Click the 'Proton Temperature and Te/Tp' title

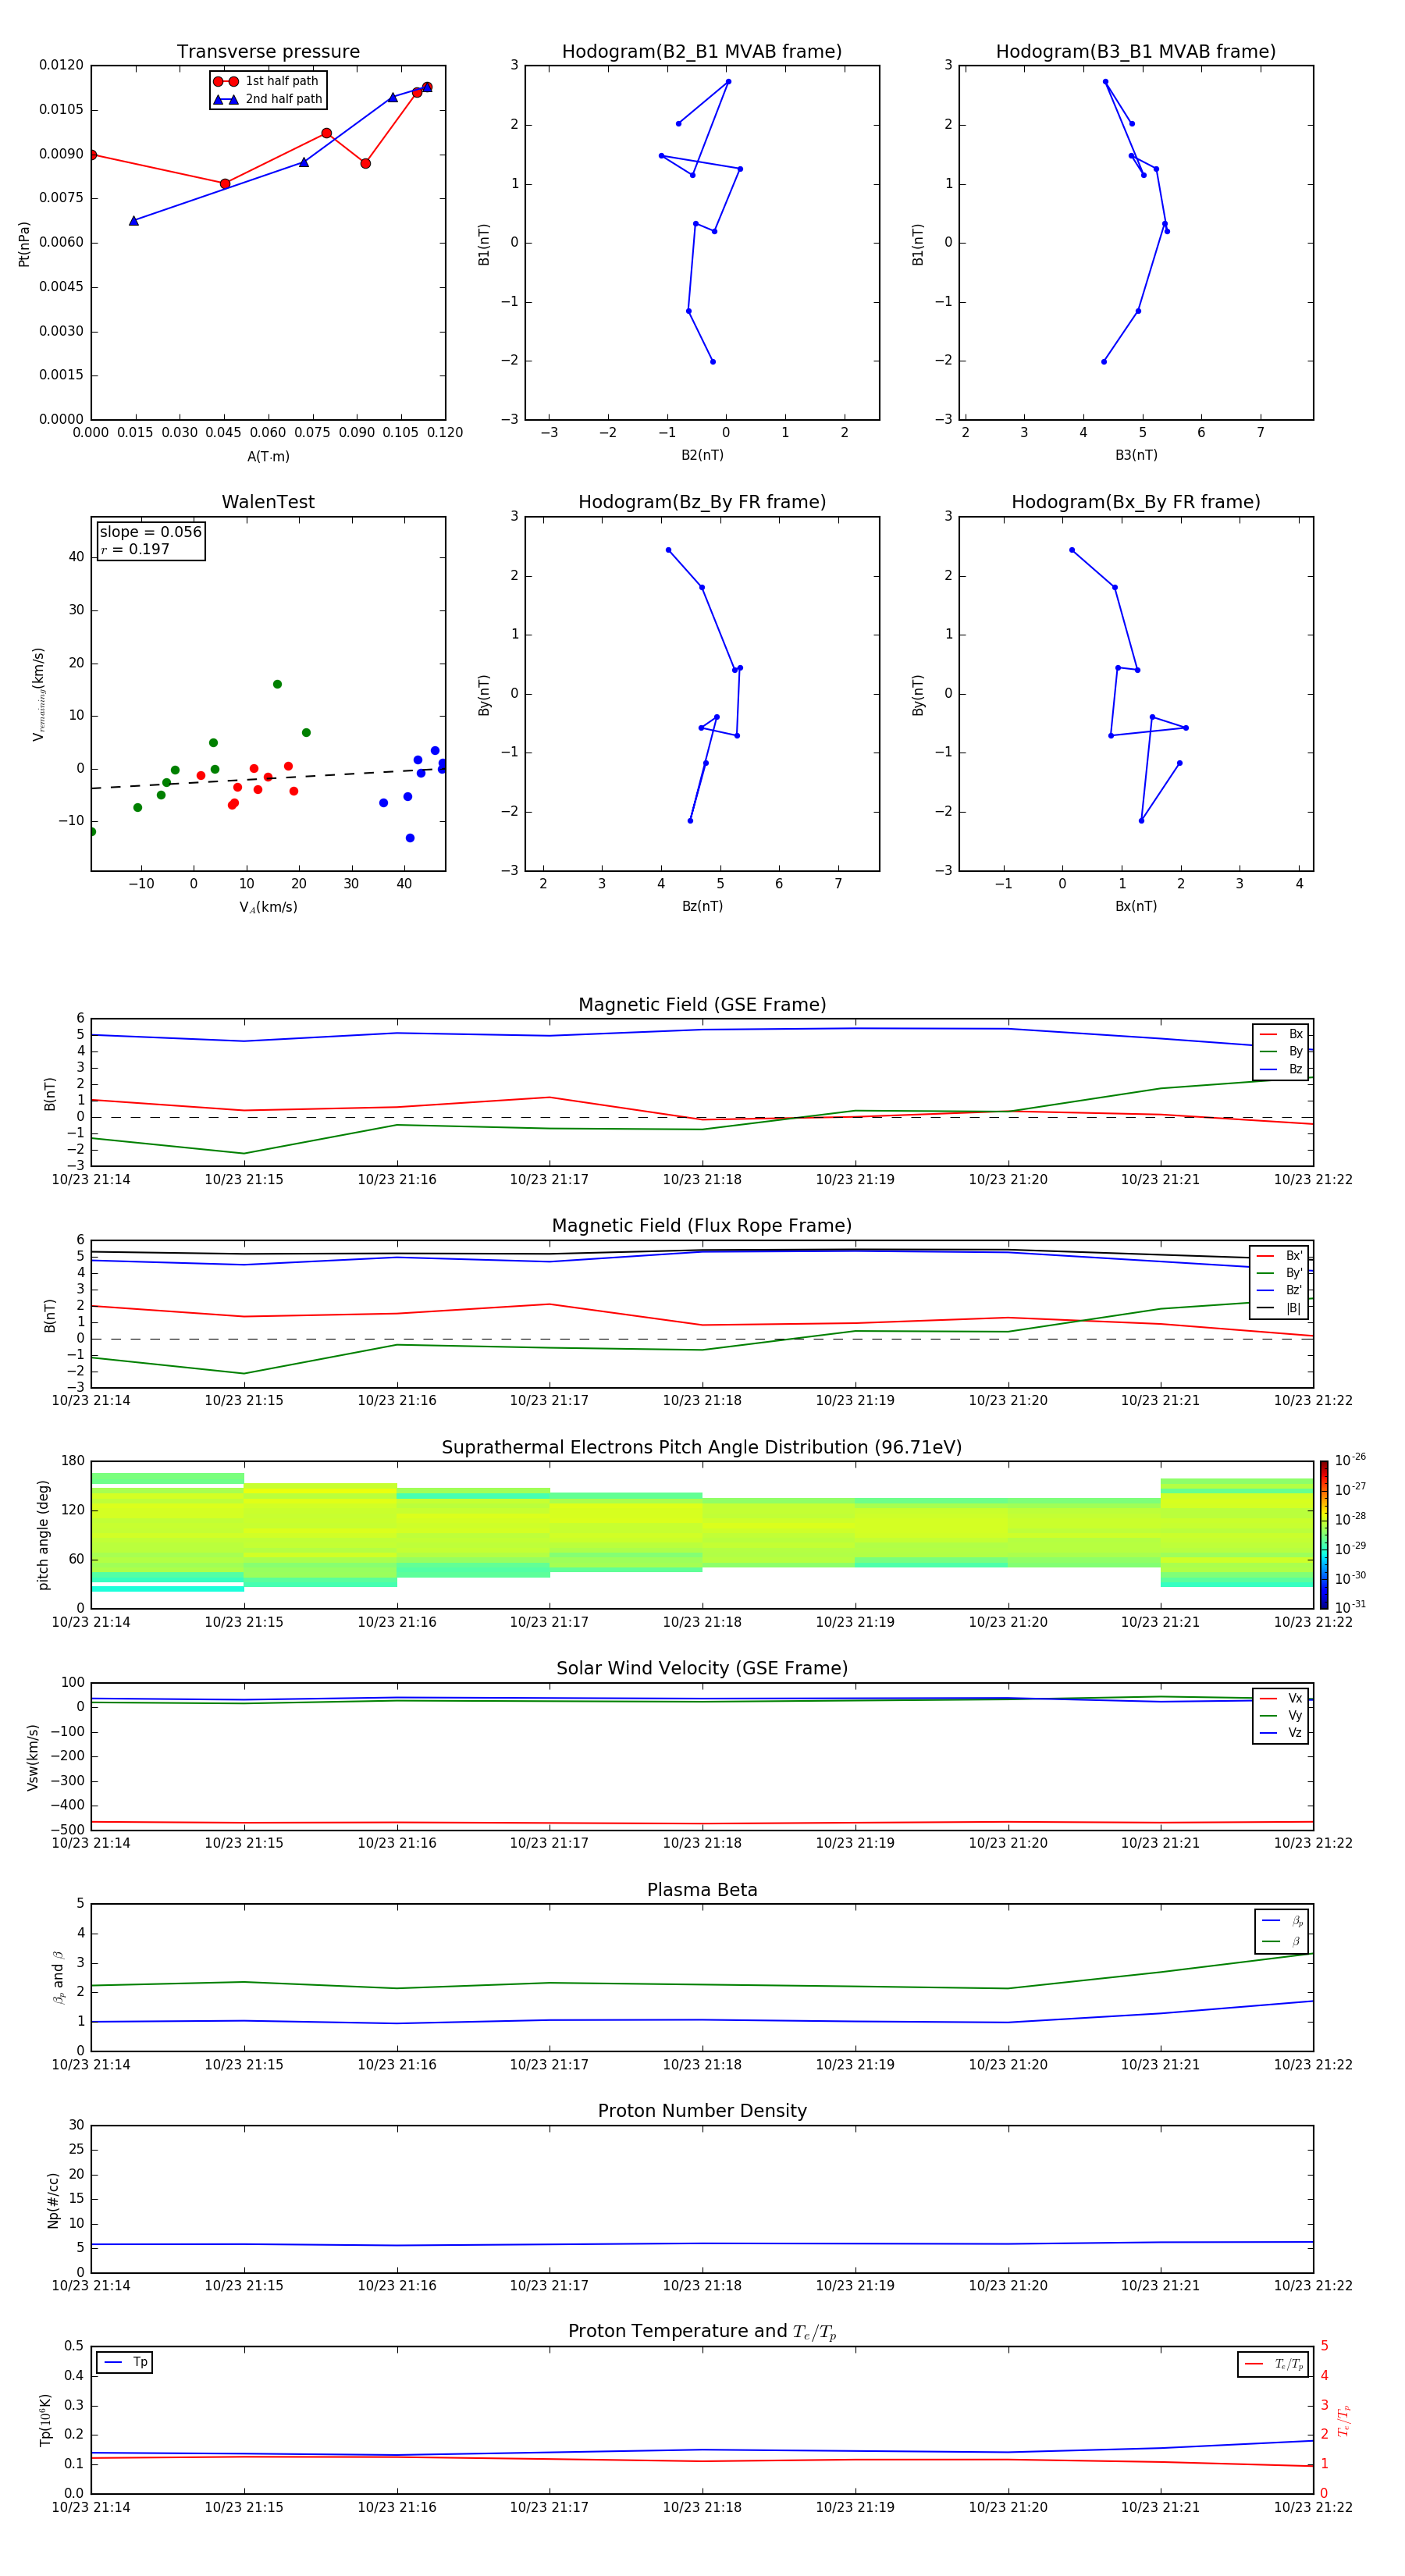(702, 2332)
